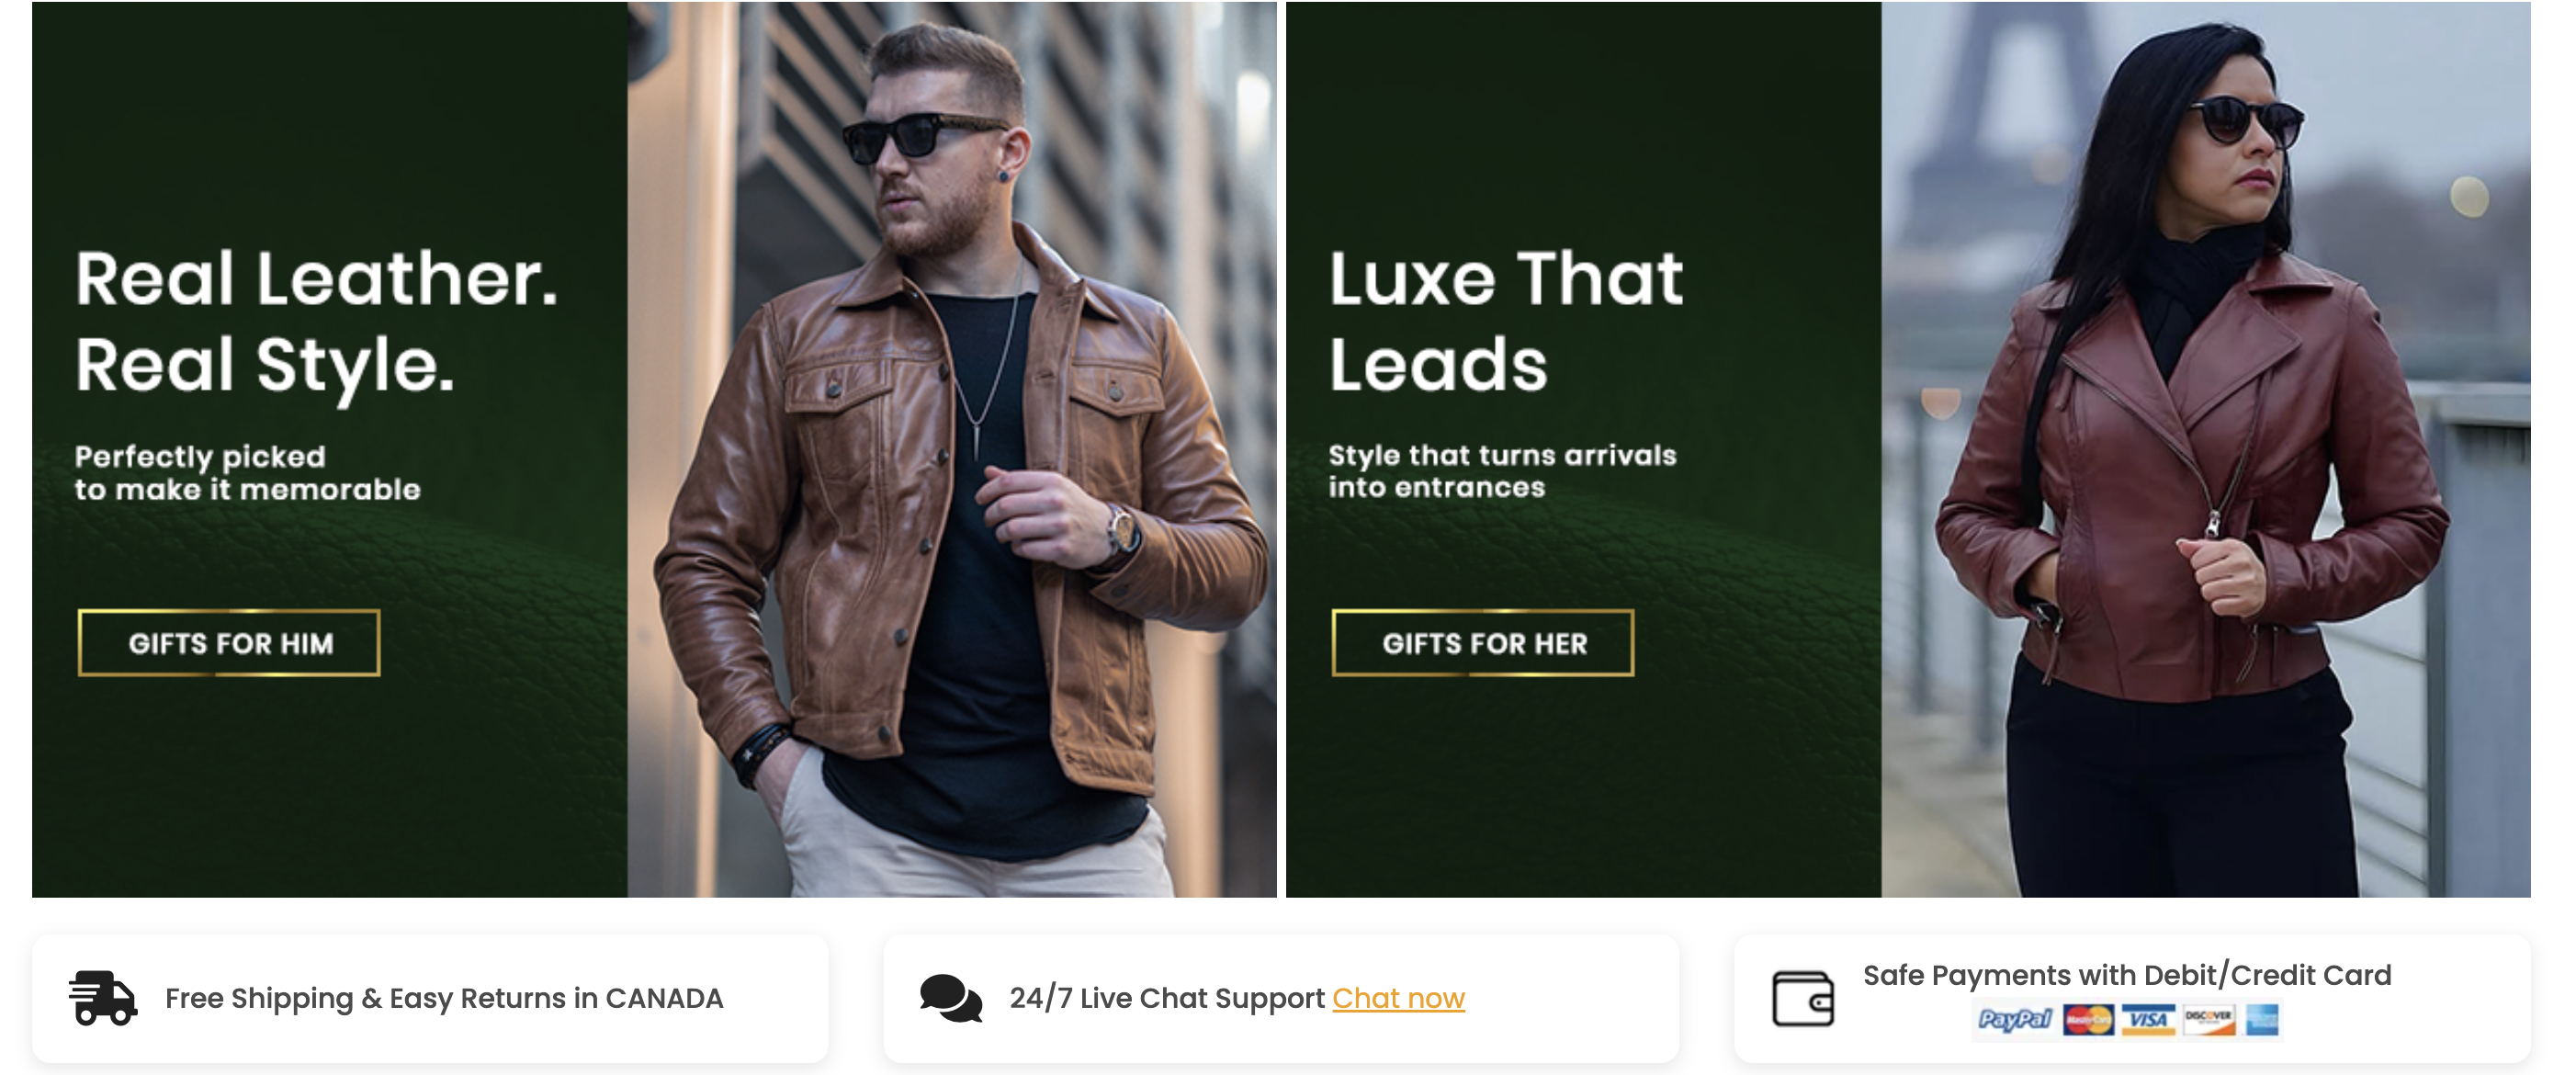Click the GIFTS FOR HIM button
This screenshot has width=2576, height=1075.
pos(229,643)
